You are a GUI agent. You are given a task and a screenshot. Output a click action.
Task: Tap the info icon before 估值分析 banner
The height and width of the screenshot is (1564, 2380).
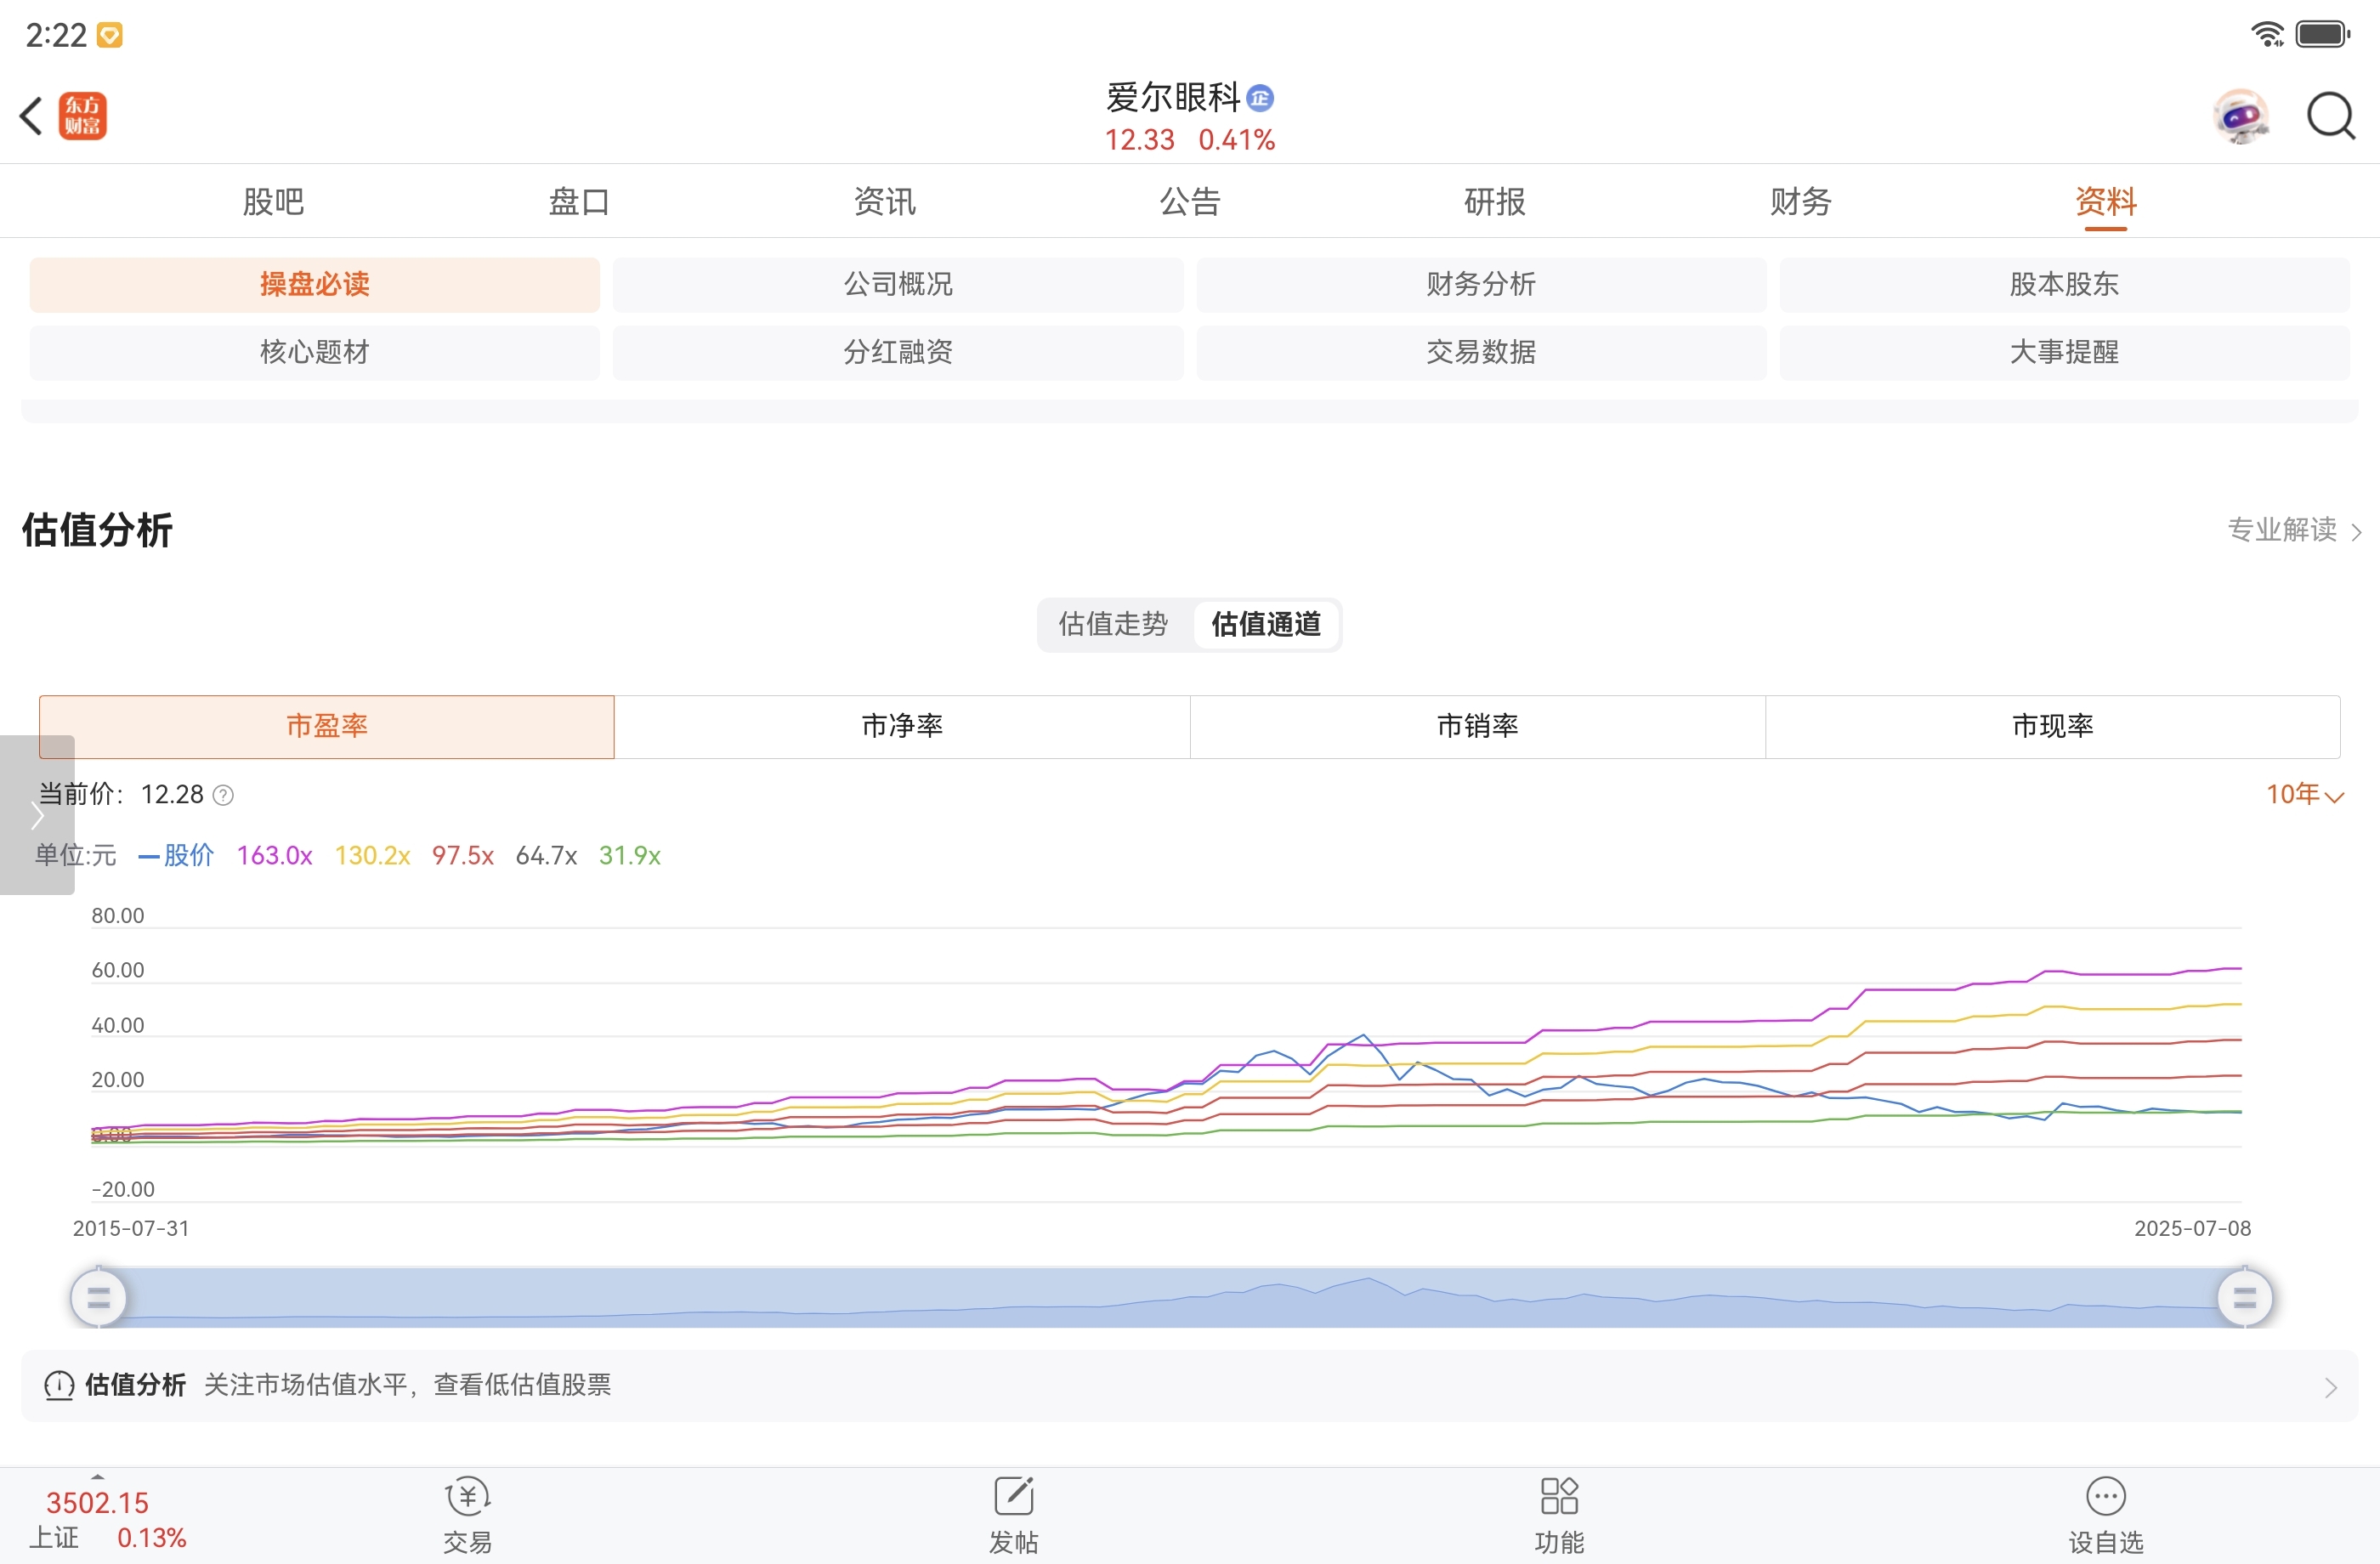point(59,1385)
